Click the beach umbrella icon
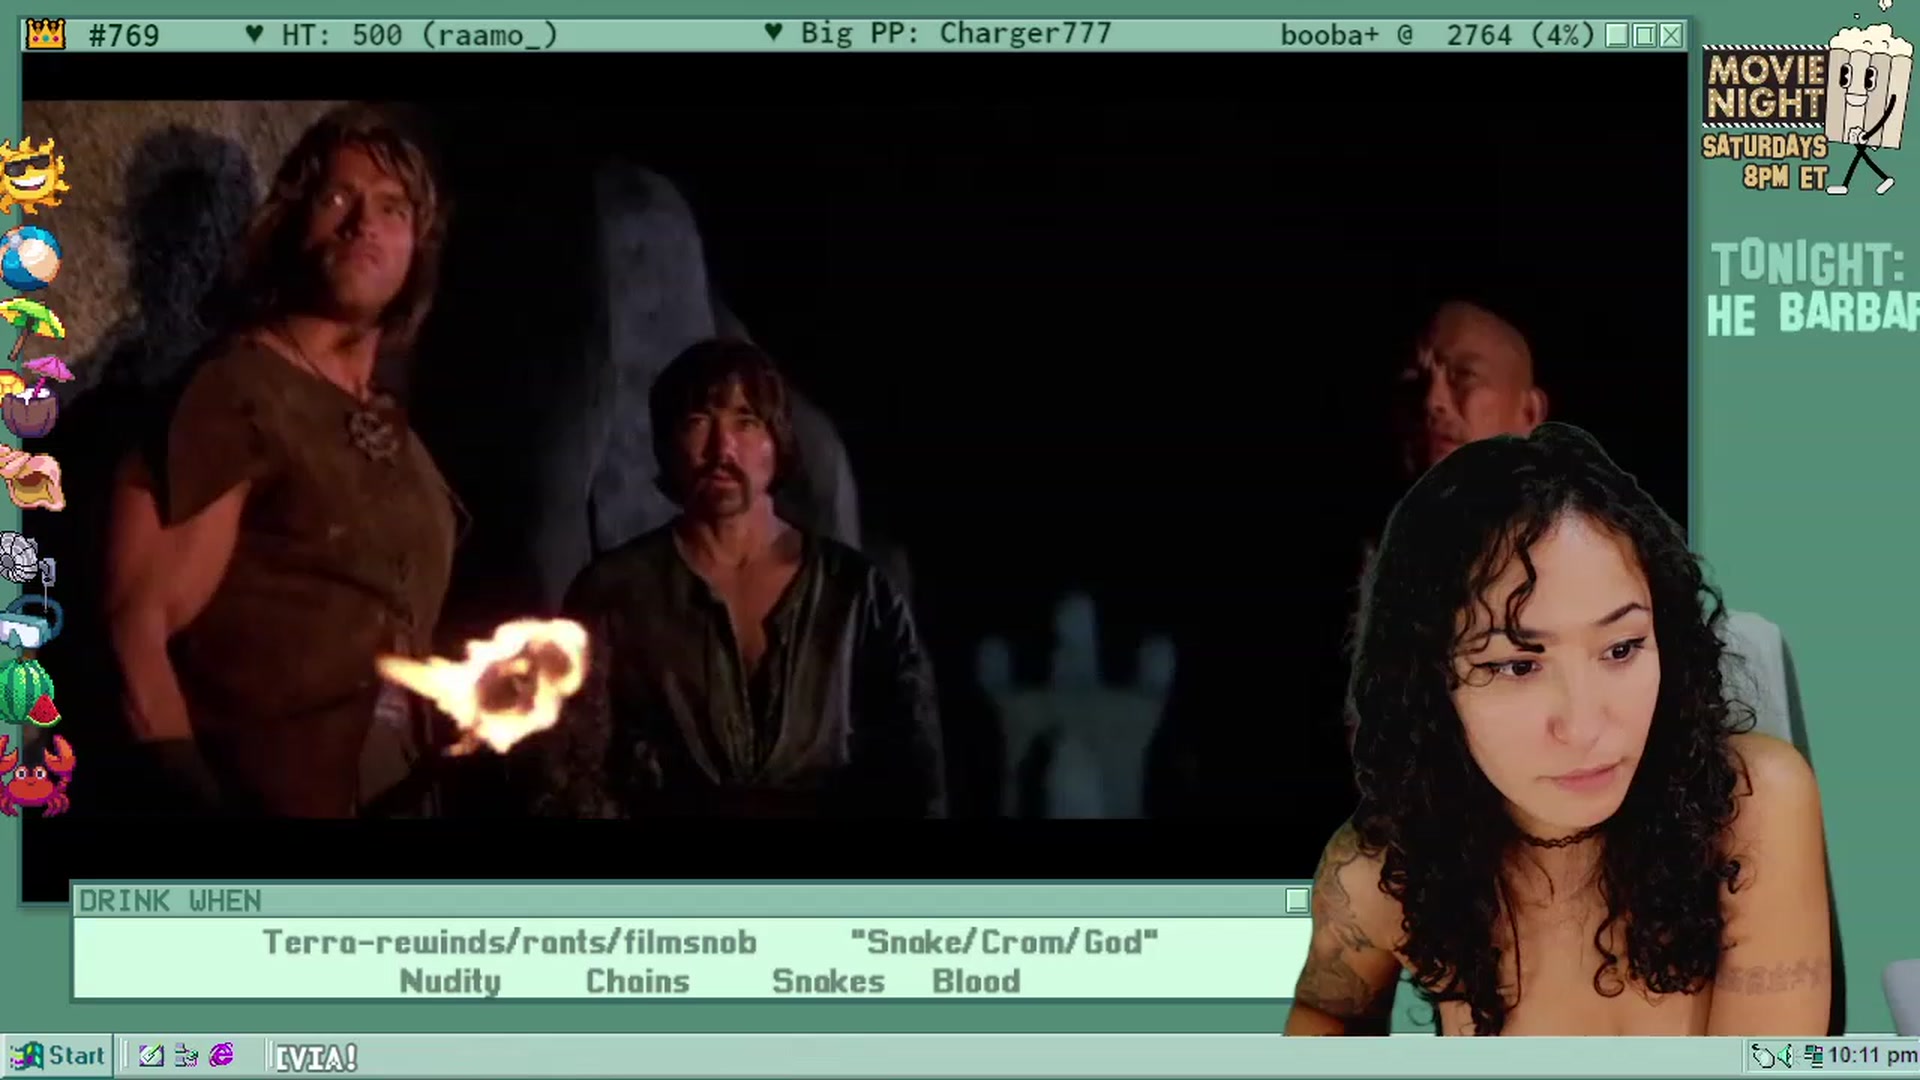Screen dimensions: 1920x1080 (x=31, y=326)
